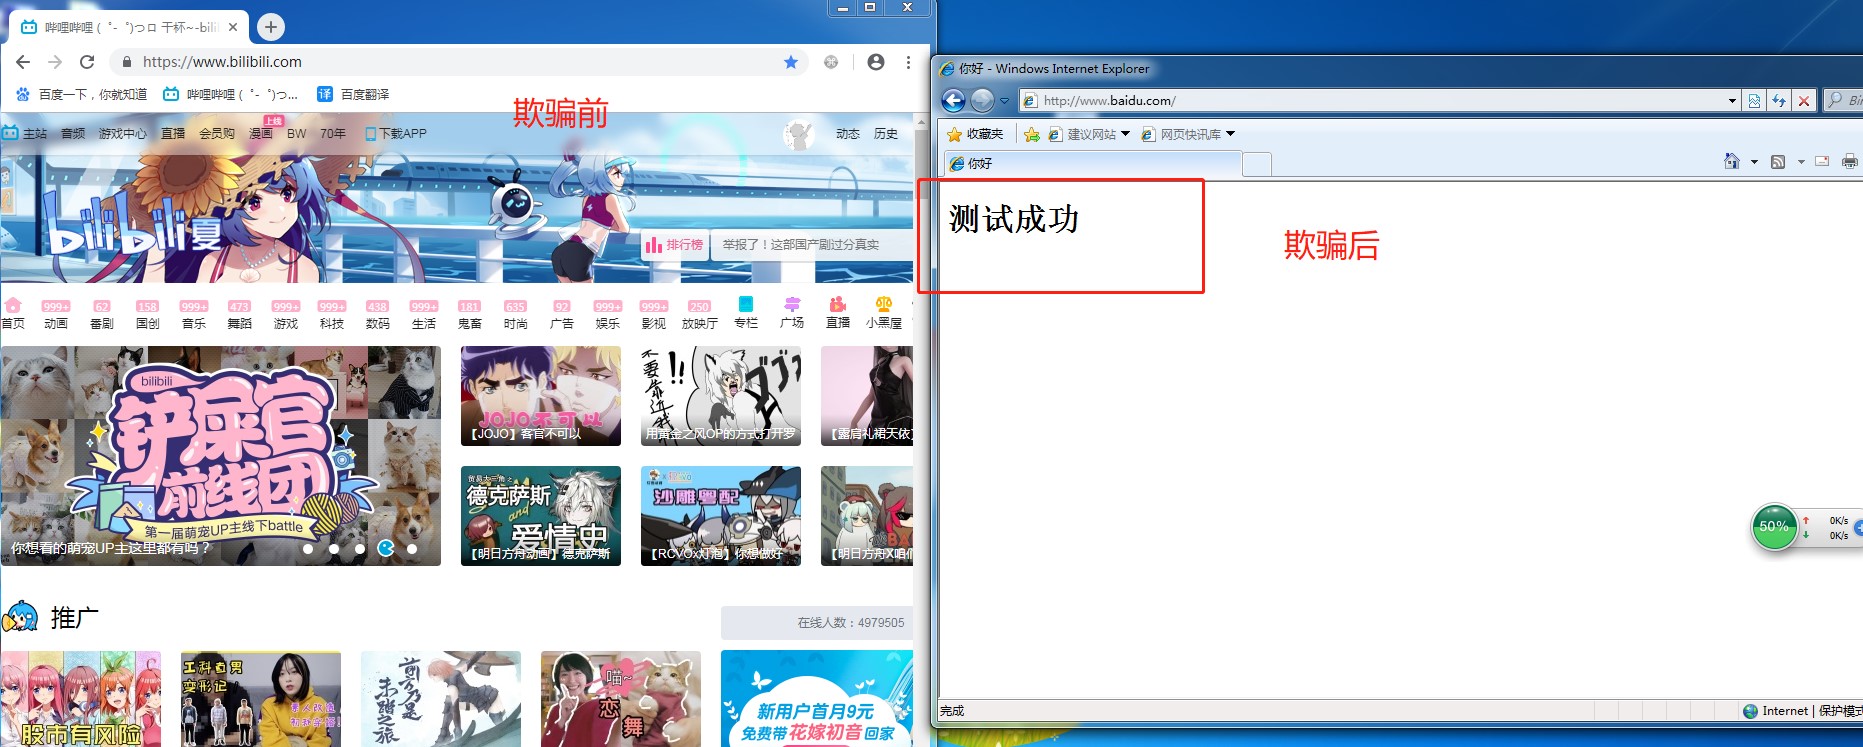Click the green 50% network monitor widget
This screenshot has width=1863, height=747.
click(x=1775, y=527)
